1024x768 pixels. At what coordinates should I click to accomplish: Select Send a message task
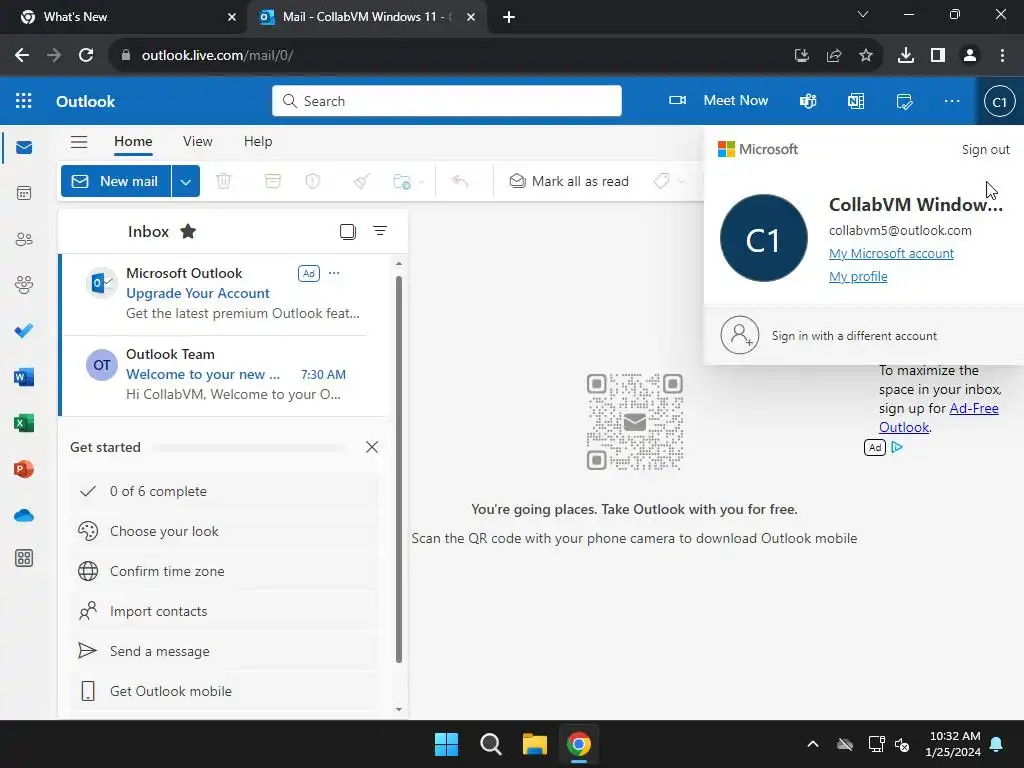[224, 651]
